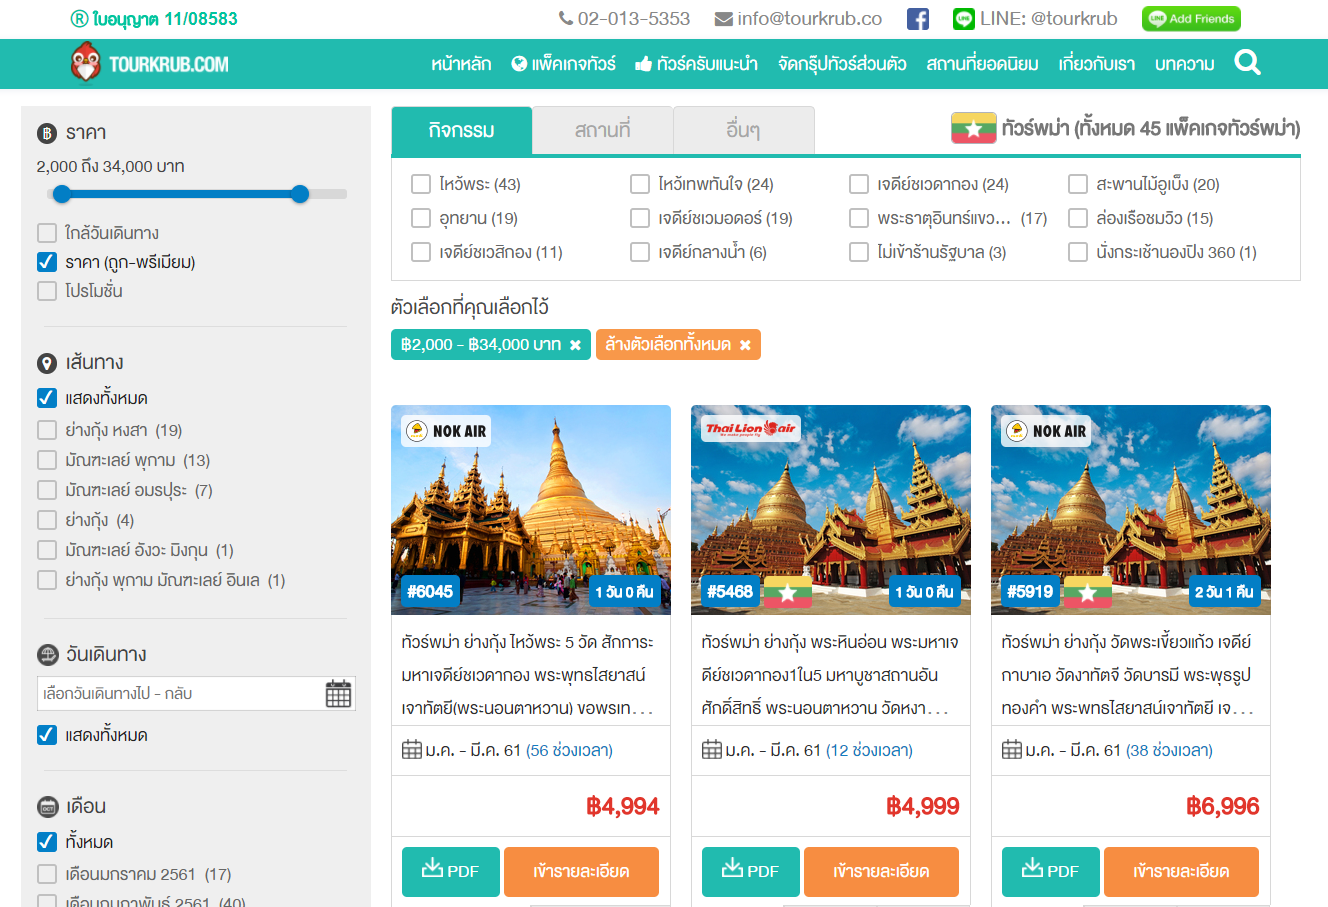Click เข้ารายละเอียด for the ฿4,994 tour
Viewport: 1328px width, 907px height.
581,871
